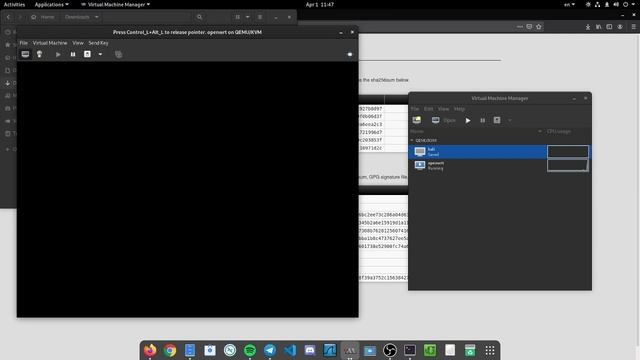Bookmark page with browser star icon
640x360 pixels.
pyautogui.click(x=539, y=27)
